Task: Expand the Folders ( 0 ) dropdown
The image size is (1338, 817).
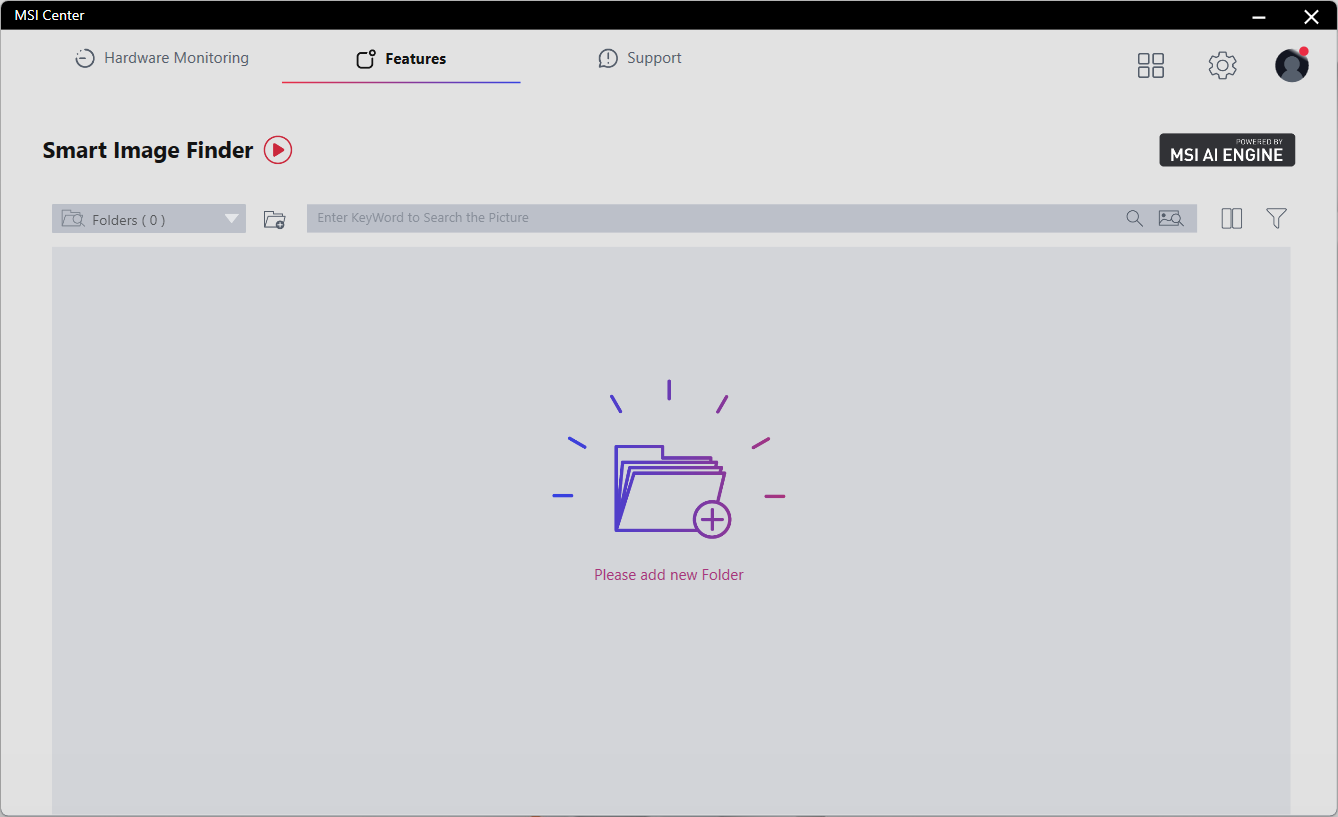Action: point(149,219)
